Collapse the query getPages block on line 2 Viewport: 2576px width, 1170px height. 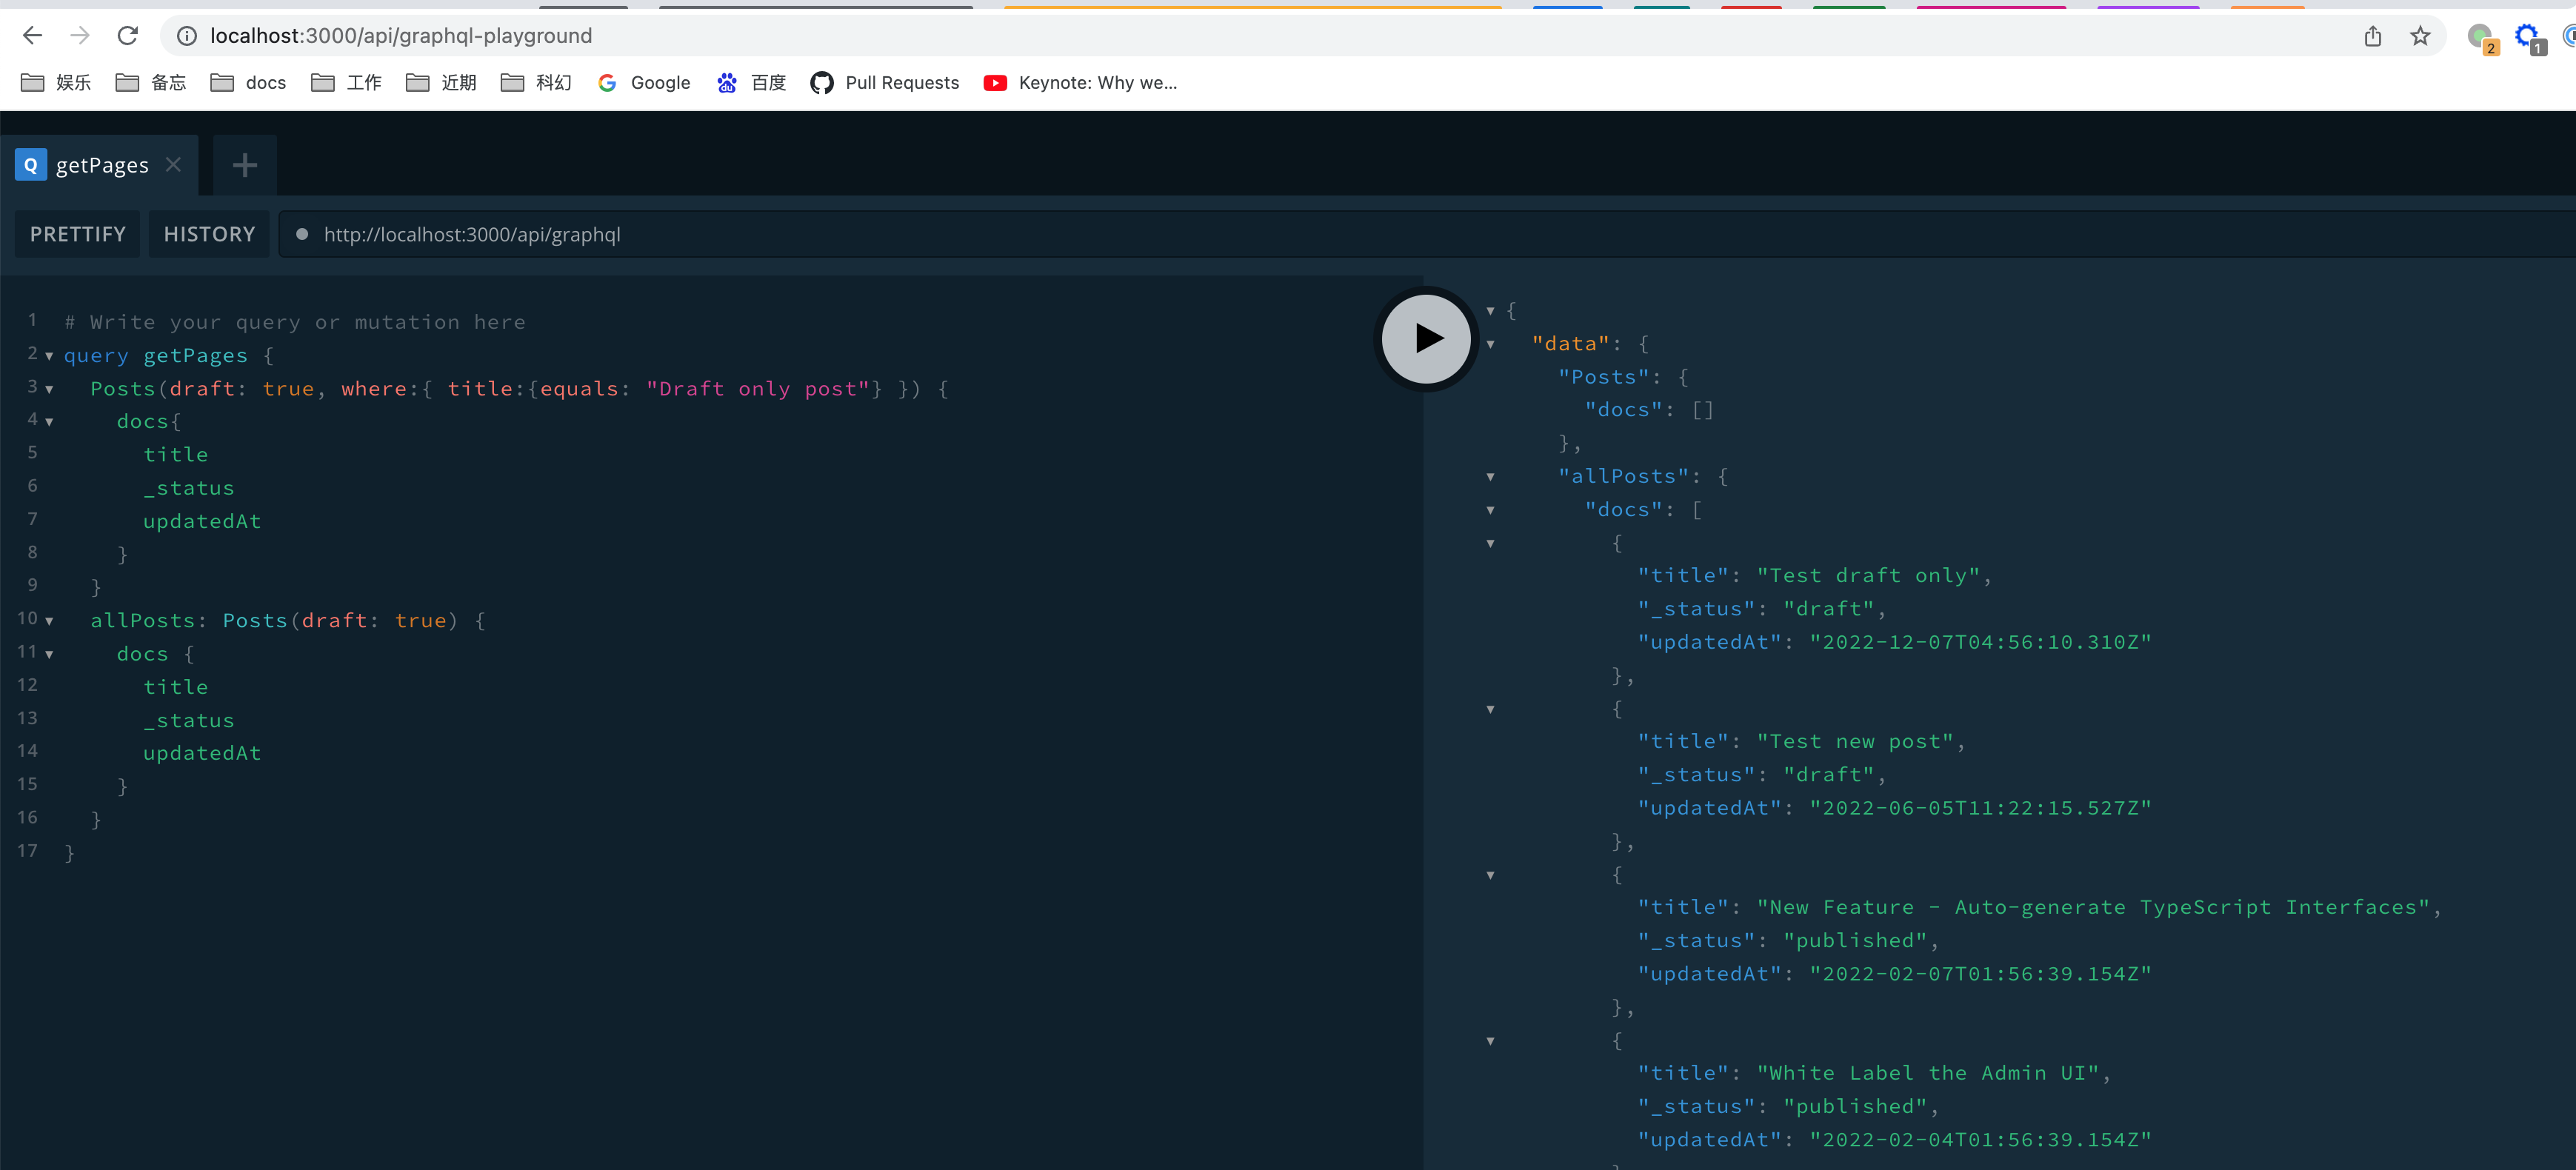[x=49, y=356]
